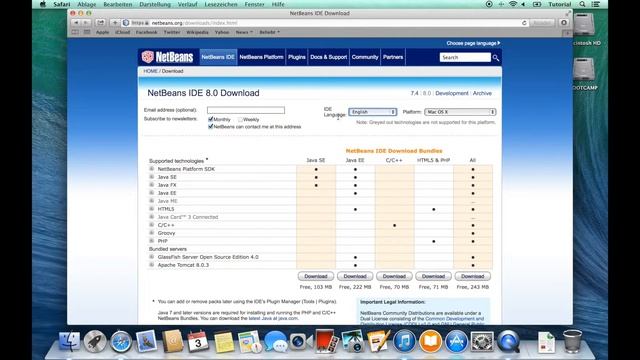
Task: Expand the Java FX technology row
Action: point(151,184)
